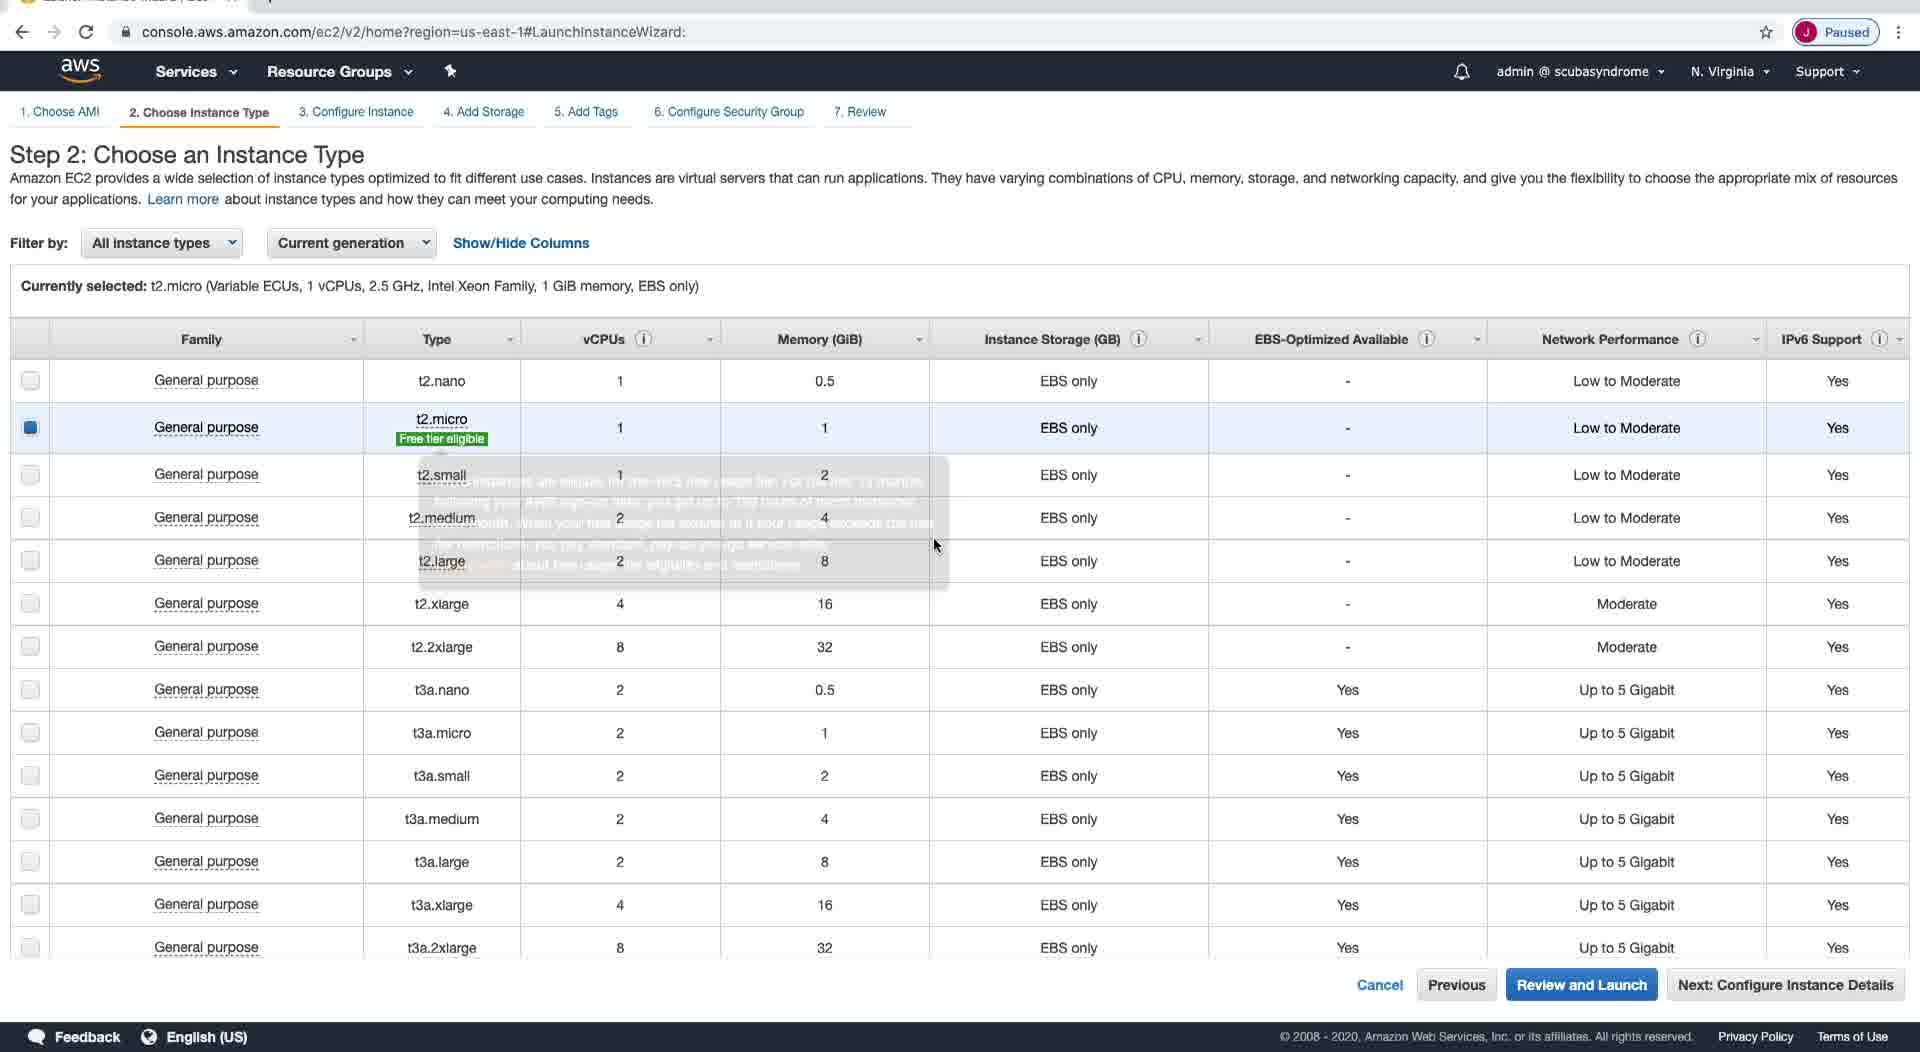Click Review and Launch button
1920x1052 pixels.
click(x=1581, y=985)
